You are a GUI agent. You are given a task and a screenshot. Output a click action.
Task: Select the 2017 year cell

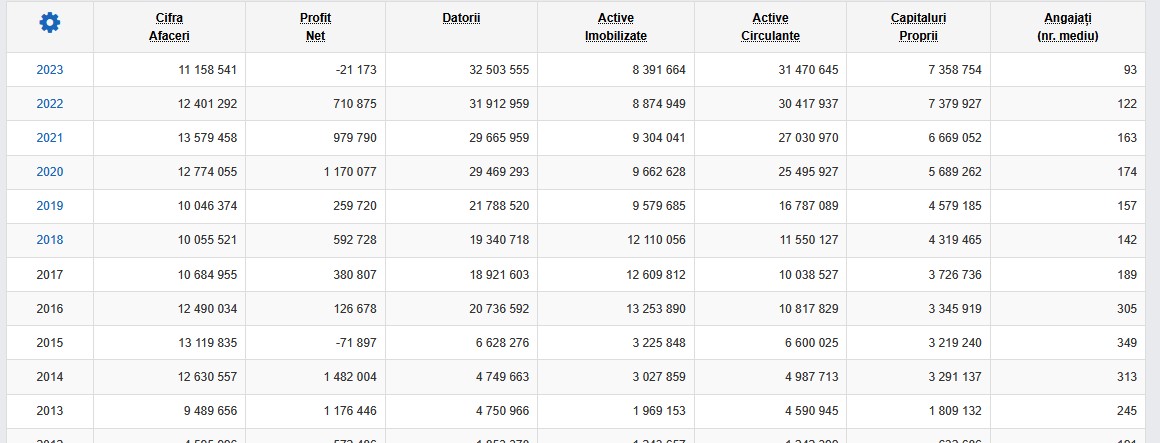(50, 274)
